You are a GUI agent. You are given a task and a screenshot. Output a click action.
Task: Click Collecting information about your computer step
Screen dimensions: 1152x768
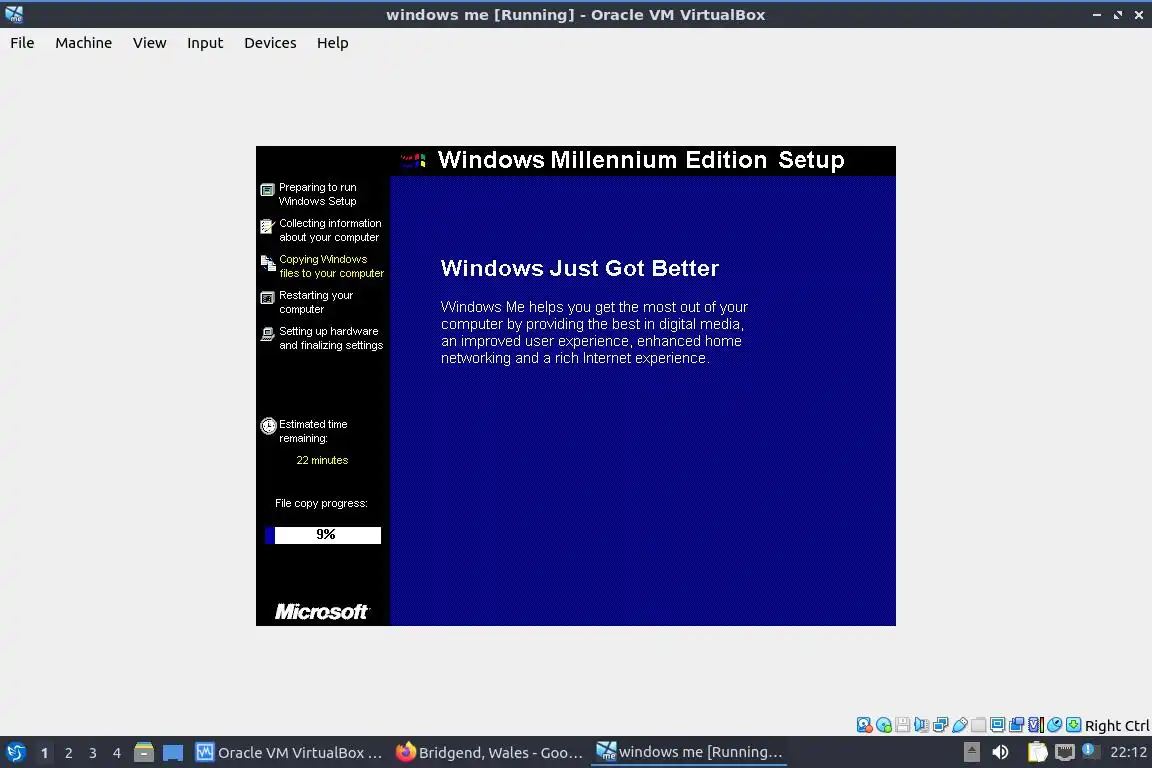click(x=330, y=230)
